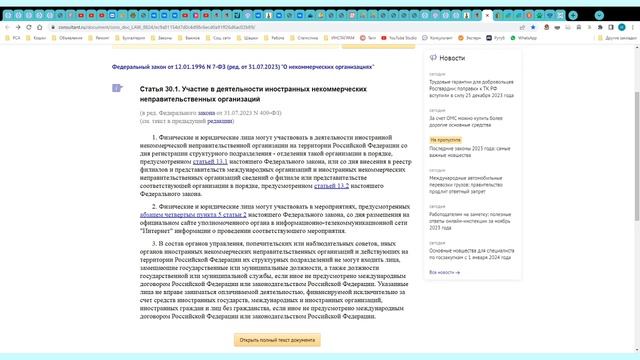This screenshot has width=640, height=360.
Task: Open 'абзацем четвертым пункта 5 статьи 2' link
Action: [193, 215]
